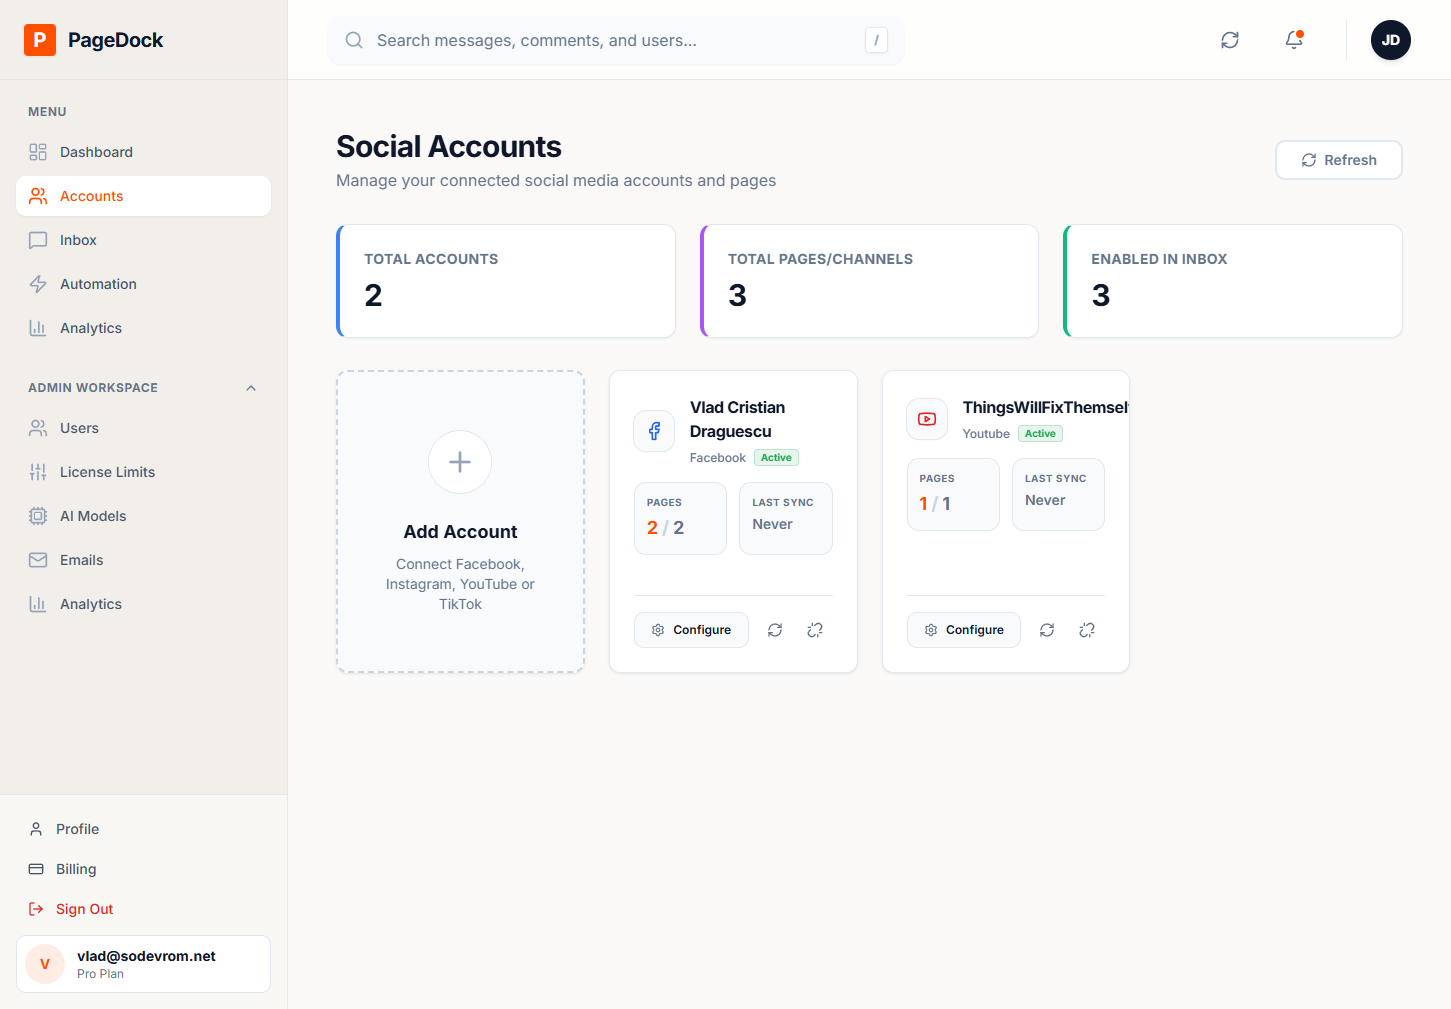Viewport: 1451px width, 1009px height.
Task: Click the sync icon in top bar
Action: (1230, 40)
